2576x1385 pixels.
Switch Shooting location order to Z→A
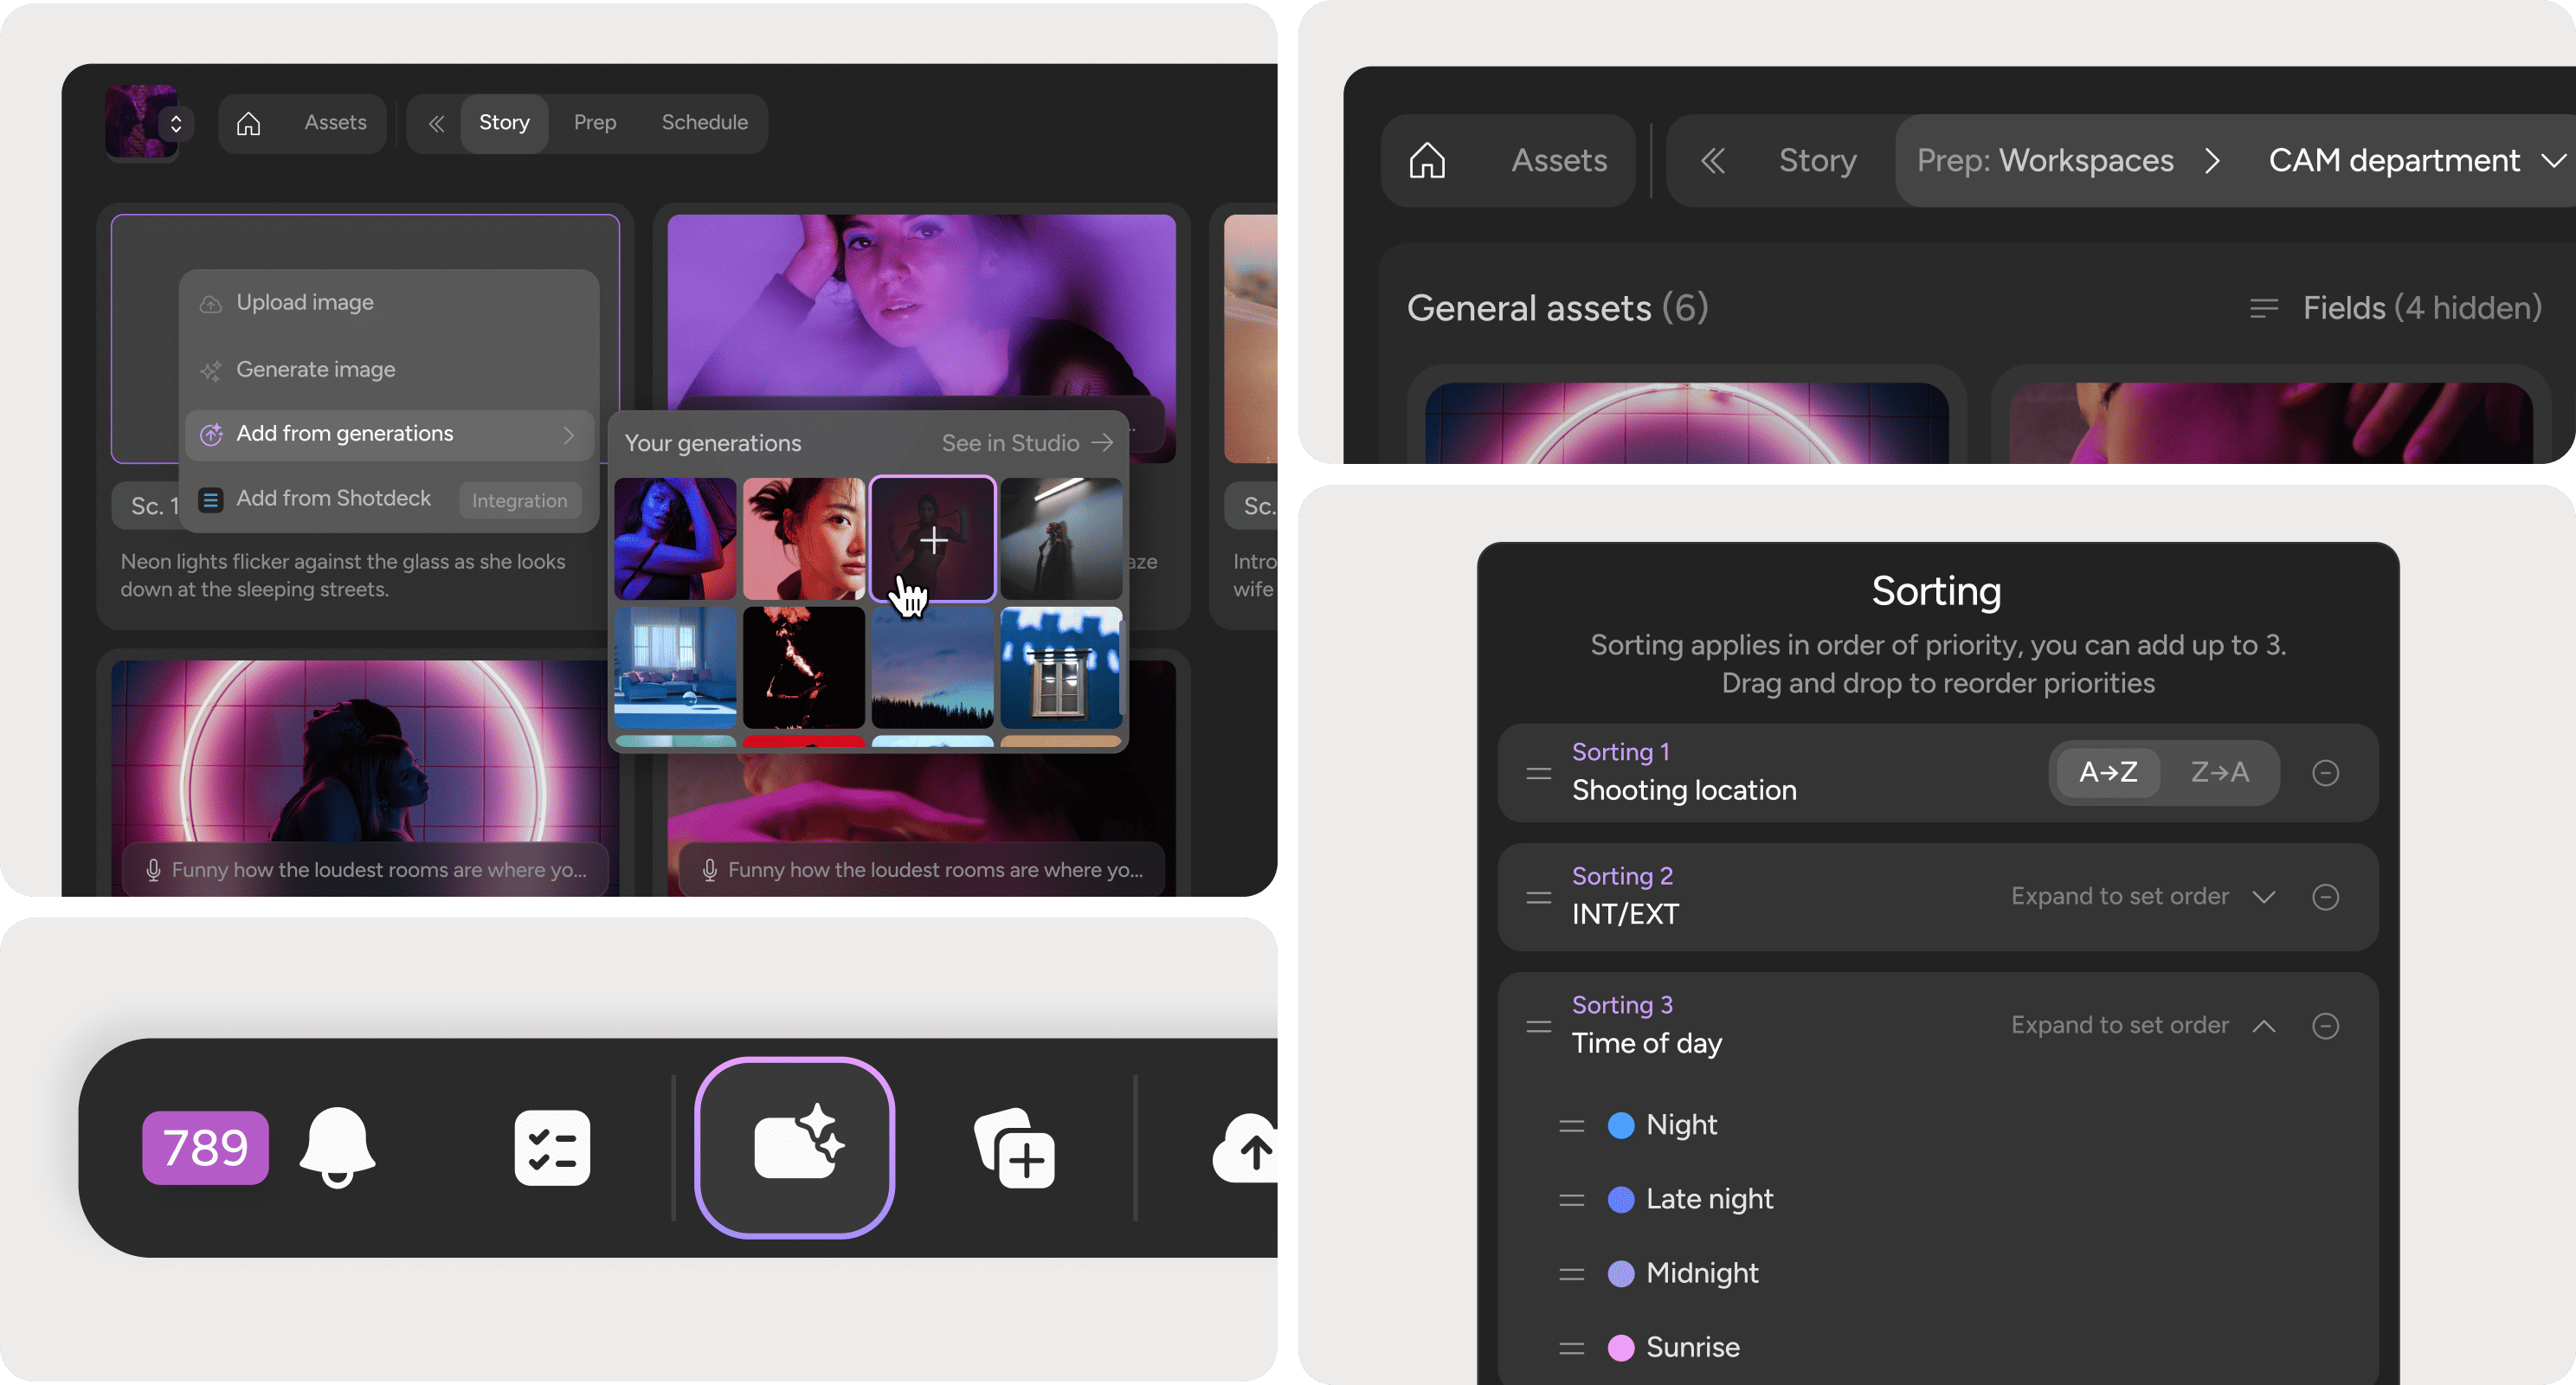click(x=2219, y=773)
